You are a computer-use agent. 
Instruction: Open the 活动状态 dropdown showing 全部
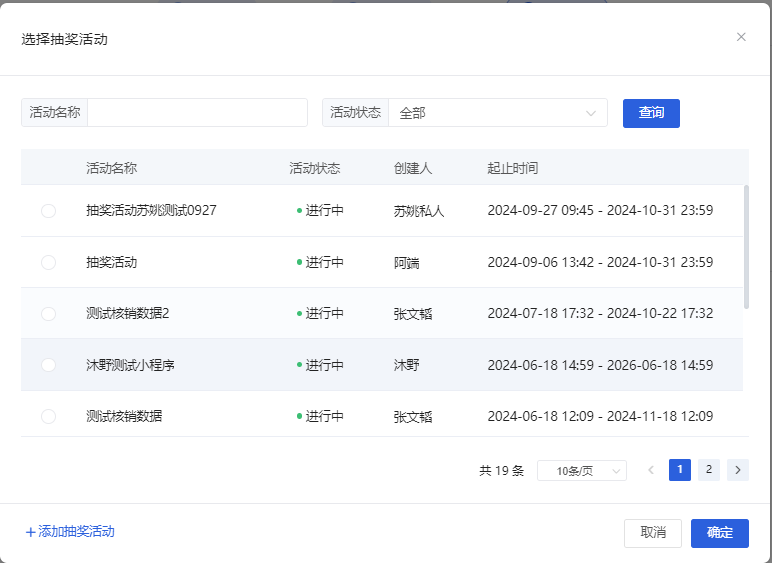point(498,113)
